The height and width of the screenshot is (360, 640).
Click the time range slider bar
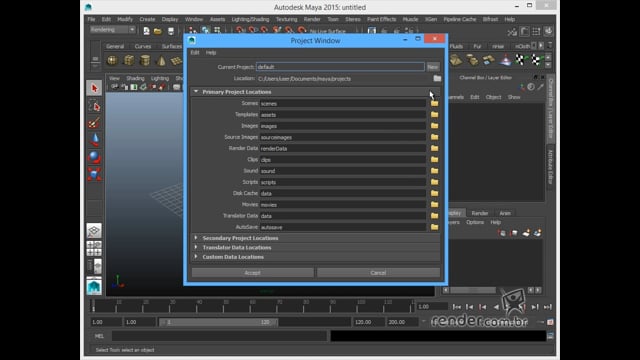(219, 322)
